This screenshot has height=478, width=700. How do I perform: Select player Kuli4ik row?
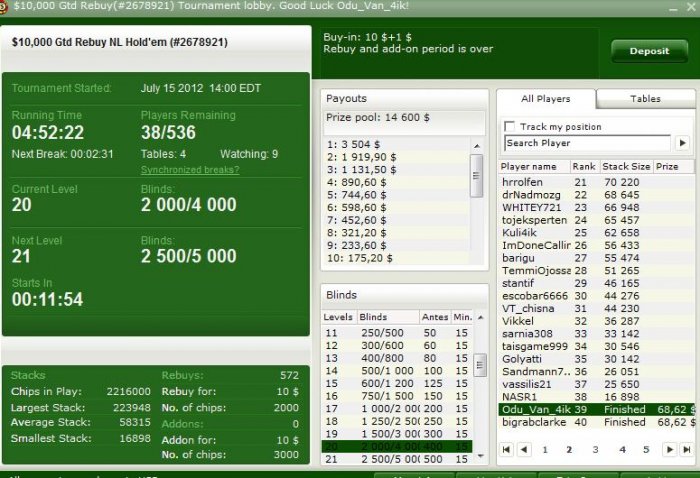point(596,233)
